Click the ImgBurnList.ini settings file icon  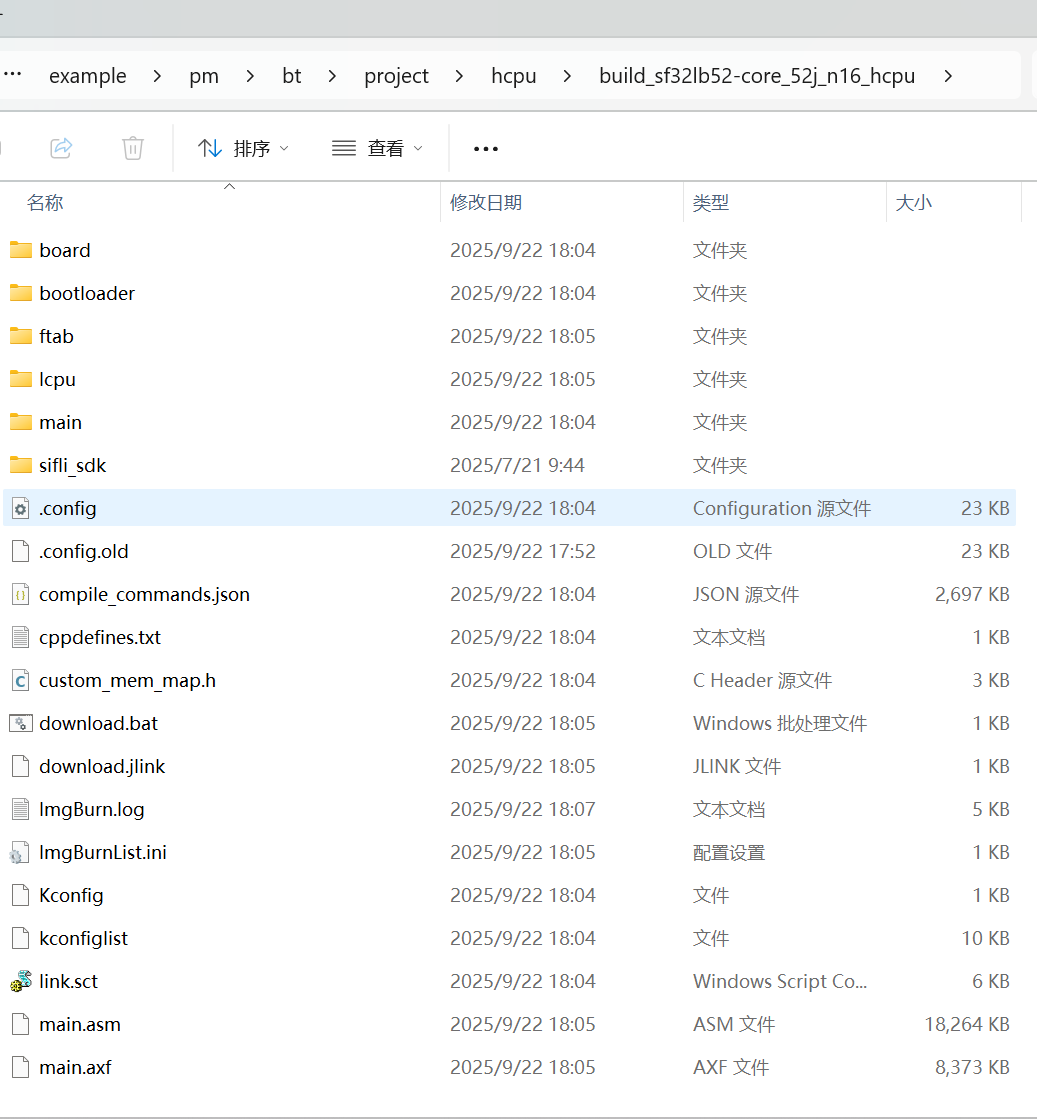coord(21,852)
